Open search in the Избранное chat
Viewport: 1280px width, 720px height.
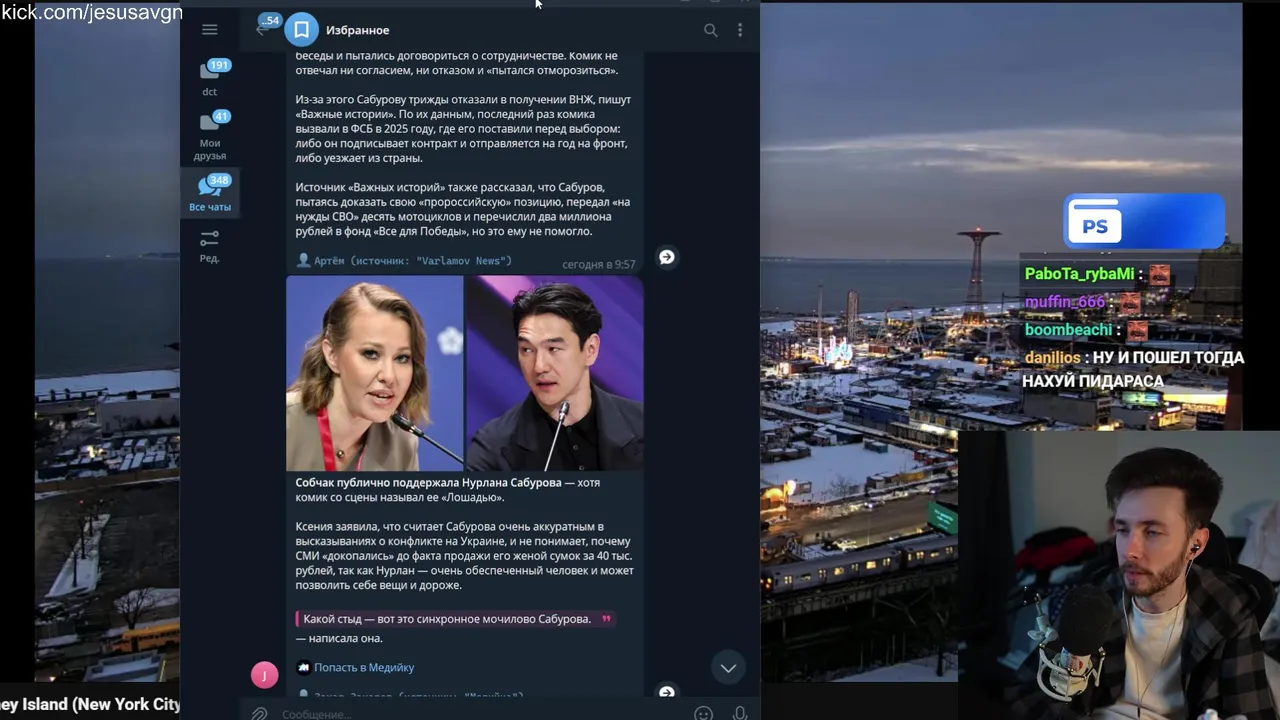pyautogui.click(x=710, y=30)
